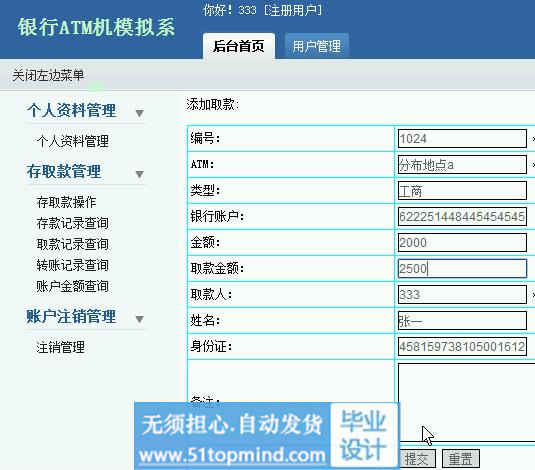
Task: Click the 身份证 number field
Action: [x=462, y=347]
